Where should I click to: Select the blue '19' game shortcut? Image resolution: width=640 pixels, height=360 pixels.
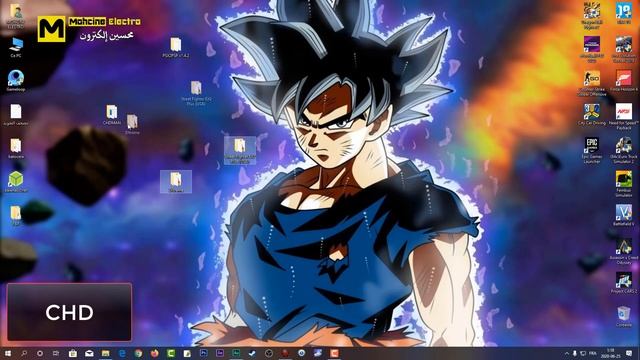click(x=624, y=13)
